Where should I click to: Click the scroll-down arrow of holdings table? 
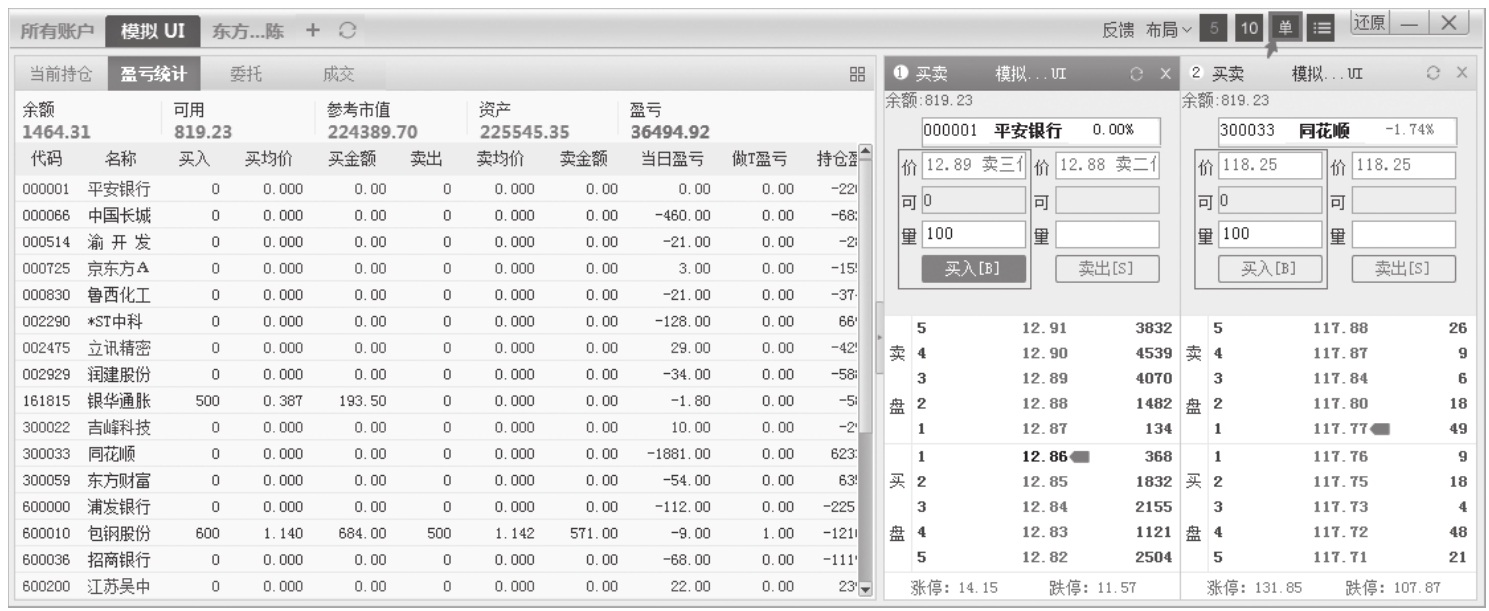[867, 589]
